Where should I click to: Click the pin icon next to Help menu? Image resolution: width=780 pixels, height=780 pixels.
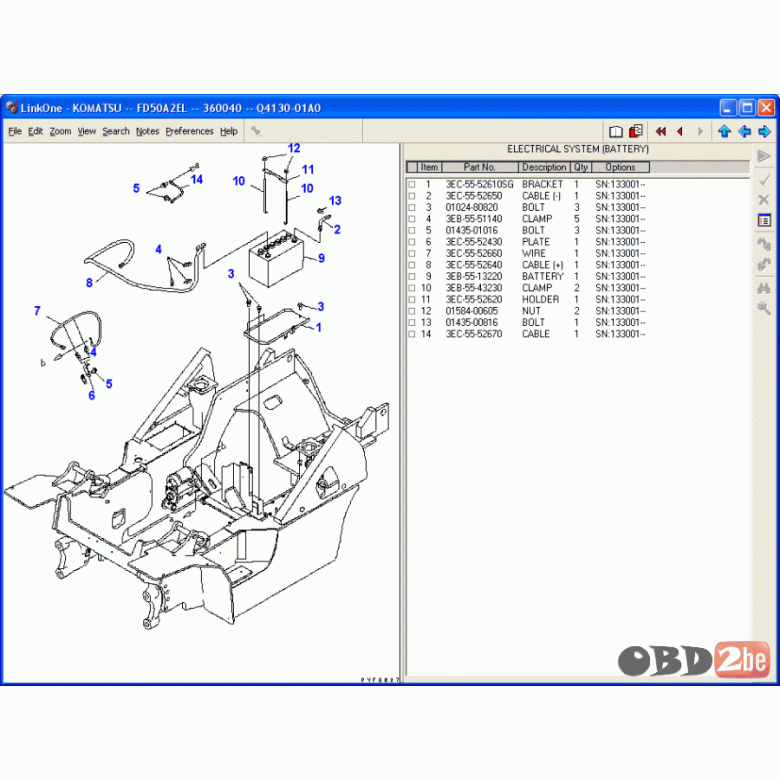(x=256, y=131)
